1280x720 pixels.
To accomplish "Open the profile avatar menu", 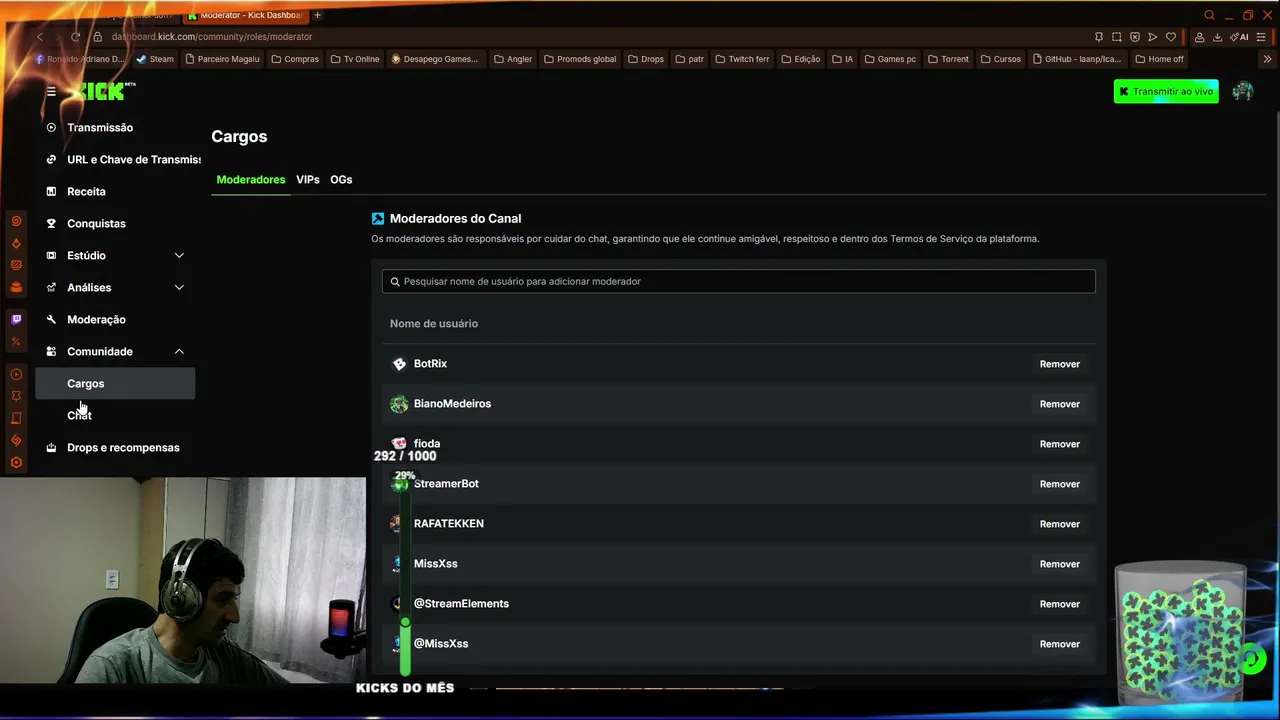I will click(x=1243, y=91).
